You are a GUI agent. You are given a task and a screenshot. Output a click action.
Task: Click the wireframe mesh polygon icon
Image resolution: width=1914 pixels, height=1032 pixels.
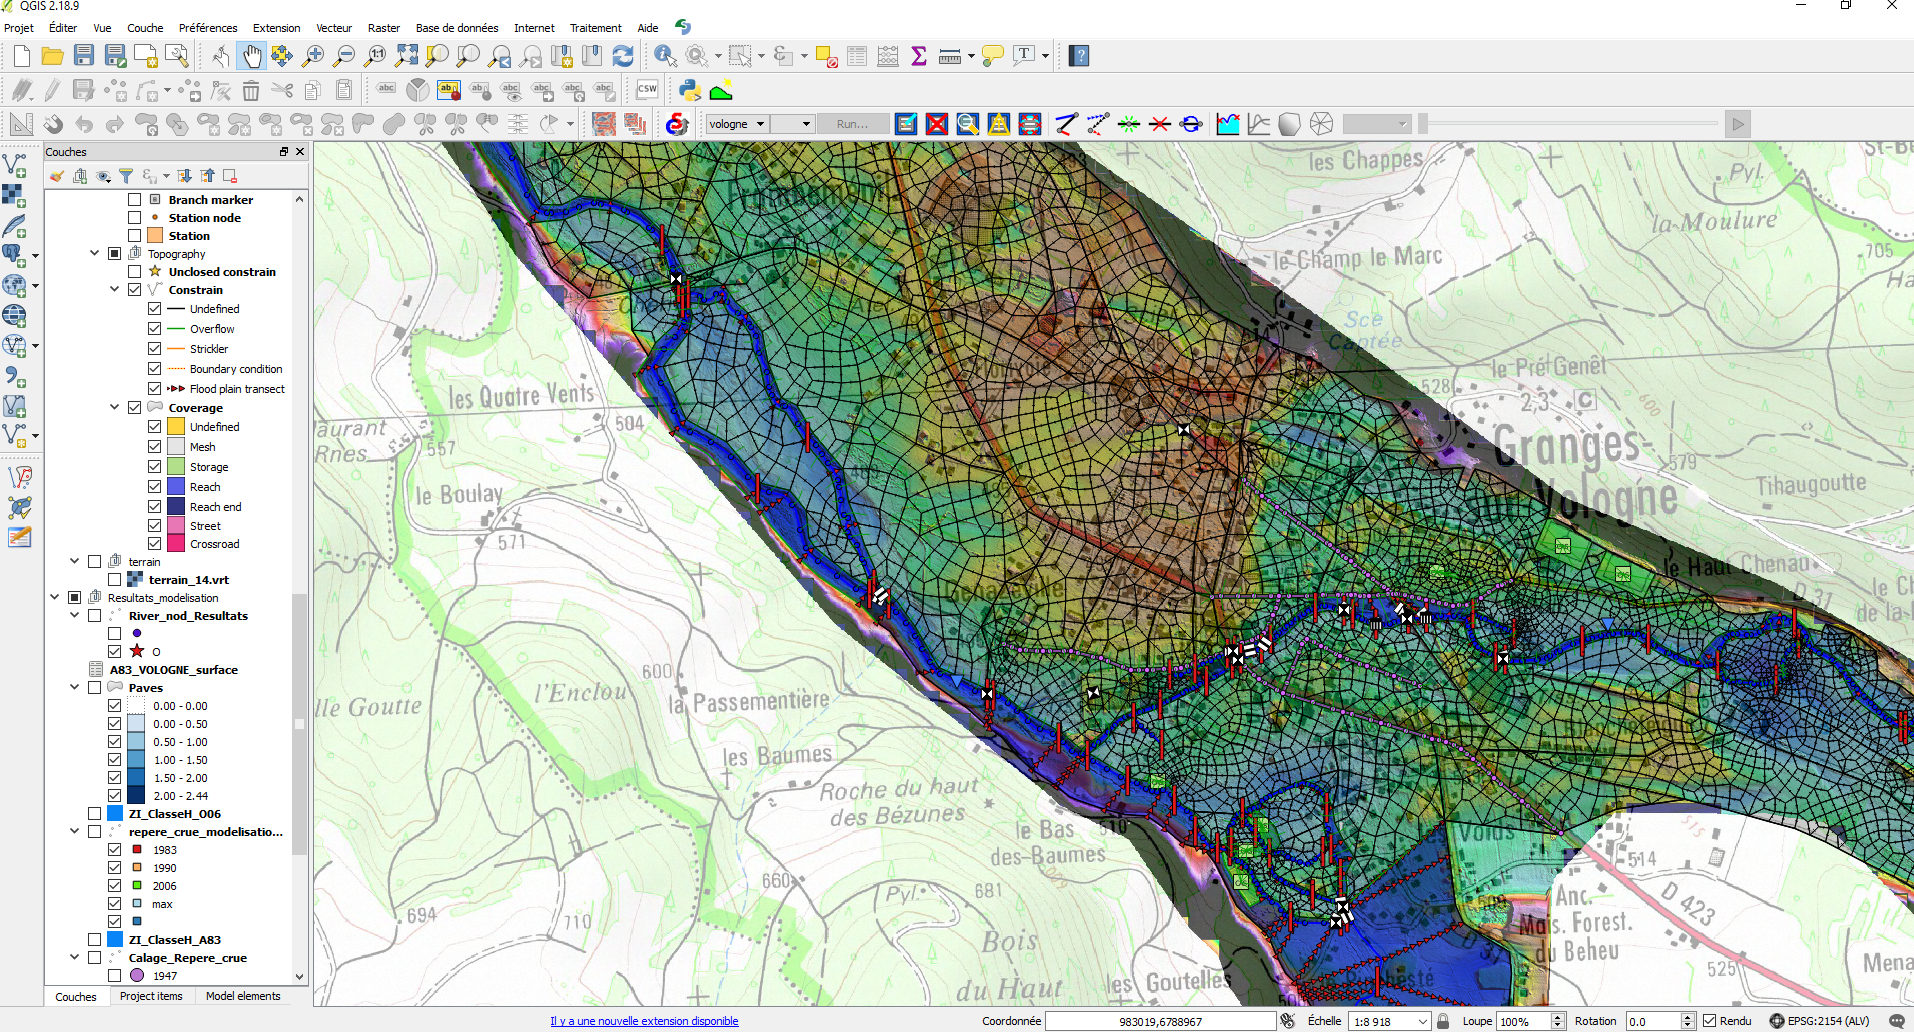(1321, 124)
